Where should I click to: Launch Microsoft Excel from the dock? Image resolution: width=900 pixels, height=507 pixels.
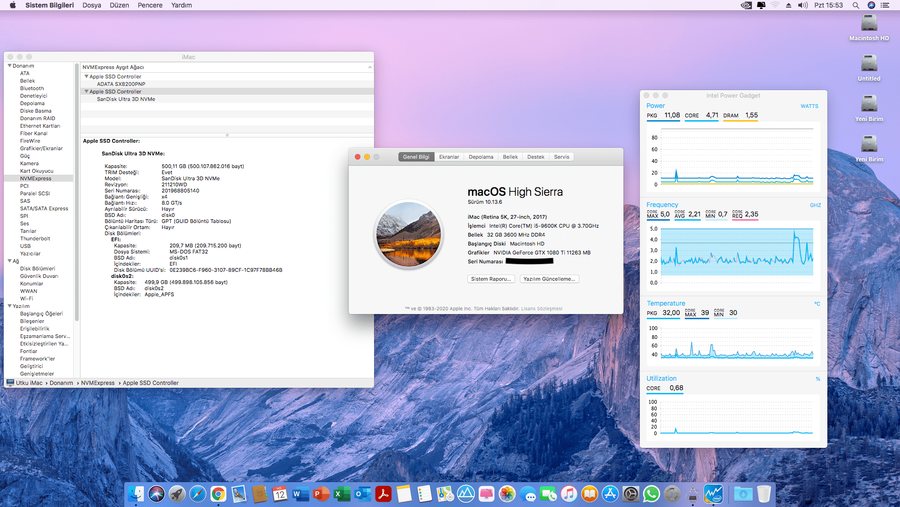[x=342, y=494]
